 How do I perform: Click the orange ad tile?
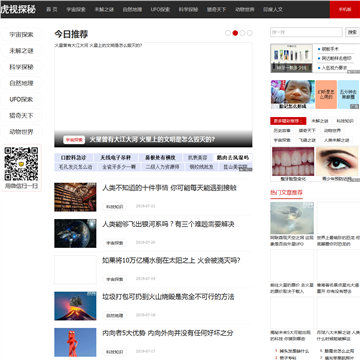click(x=326, y=94)
